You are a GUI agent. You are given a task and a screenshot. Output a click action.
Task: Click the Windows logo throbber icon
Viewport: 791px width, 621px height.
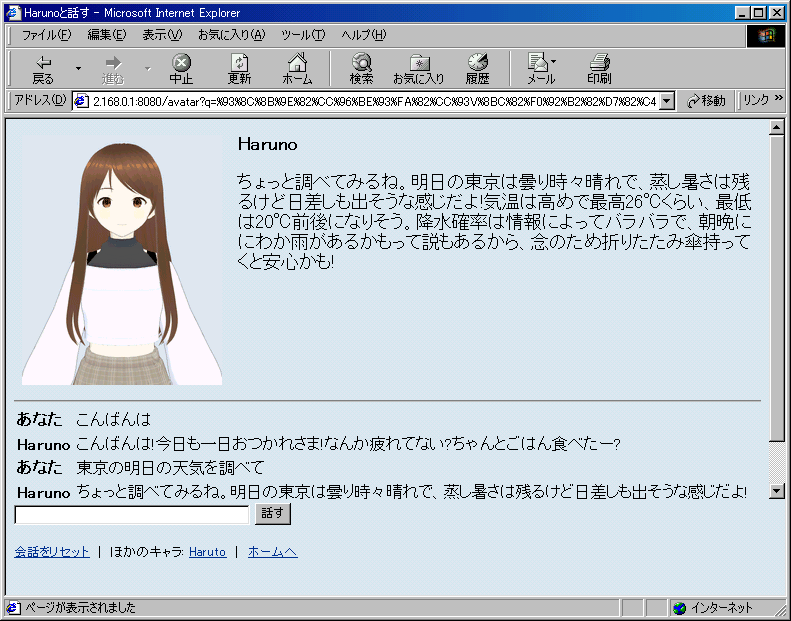point(765,35)
